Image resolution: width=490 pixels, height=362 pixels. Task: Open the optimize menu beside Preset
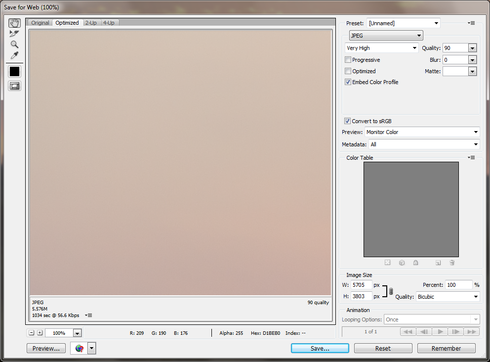pos(471,23)
